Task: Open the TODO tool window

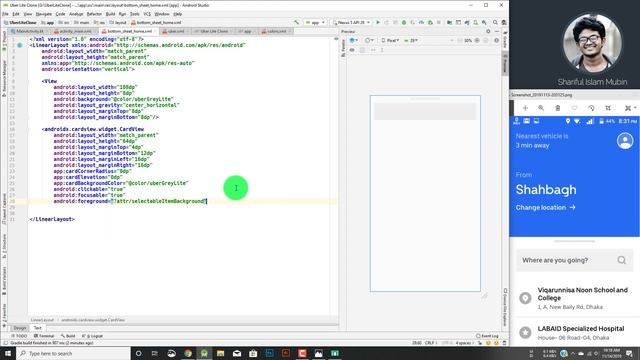Action: pyautogui.click(x=19, y=336)
